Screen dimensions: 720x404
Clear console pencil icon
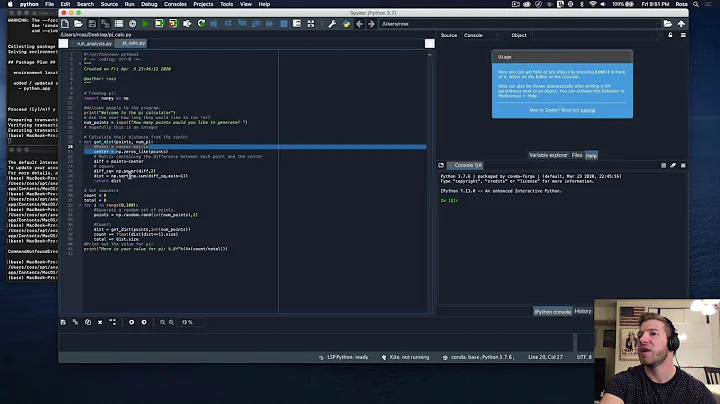(673, 165)
